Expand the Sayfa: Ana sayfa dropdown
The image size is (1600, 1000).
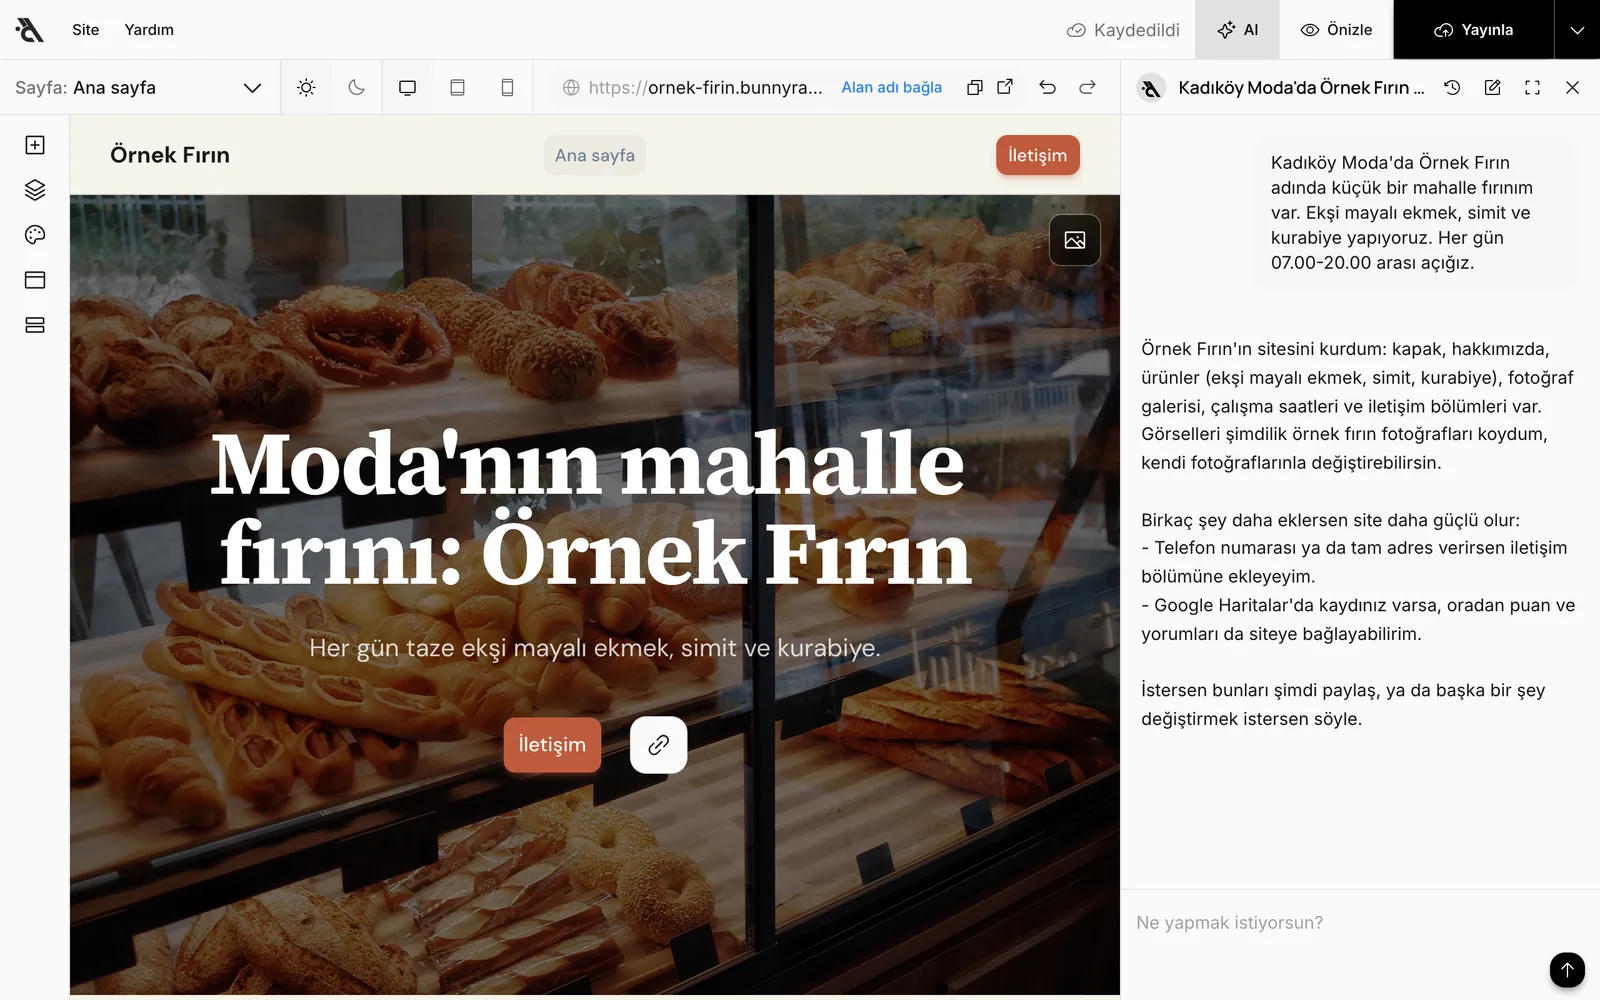pos(139,88)
